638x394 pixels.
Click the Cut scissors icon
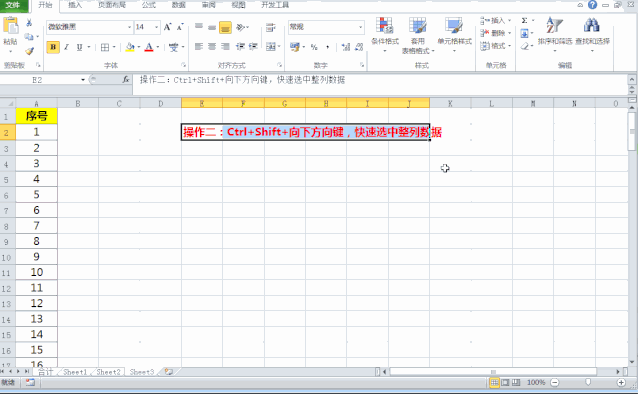29,23
